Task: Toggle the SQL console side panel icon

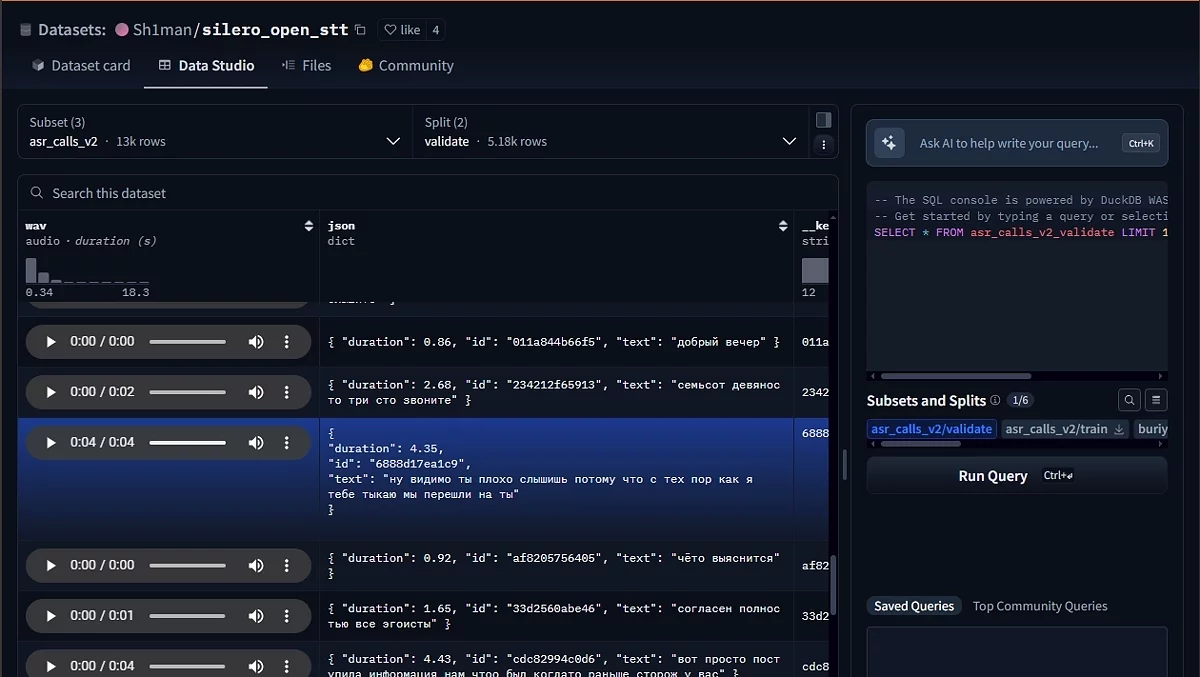Action: pos(823,120)
